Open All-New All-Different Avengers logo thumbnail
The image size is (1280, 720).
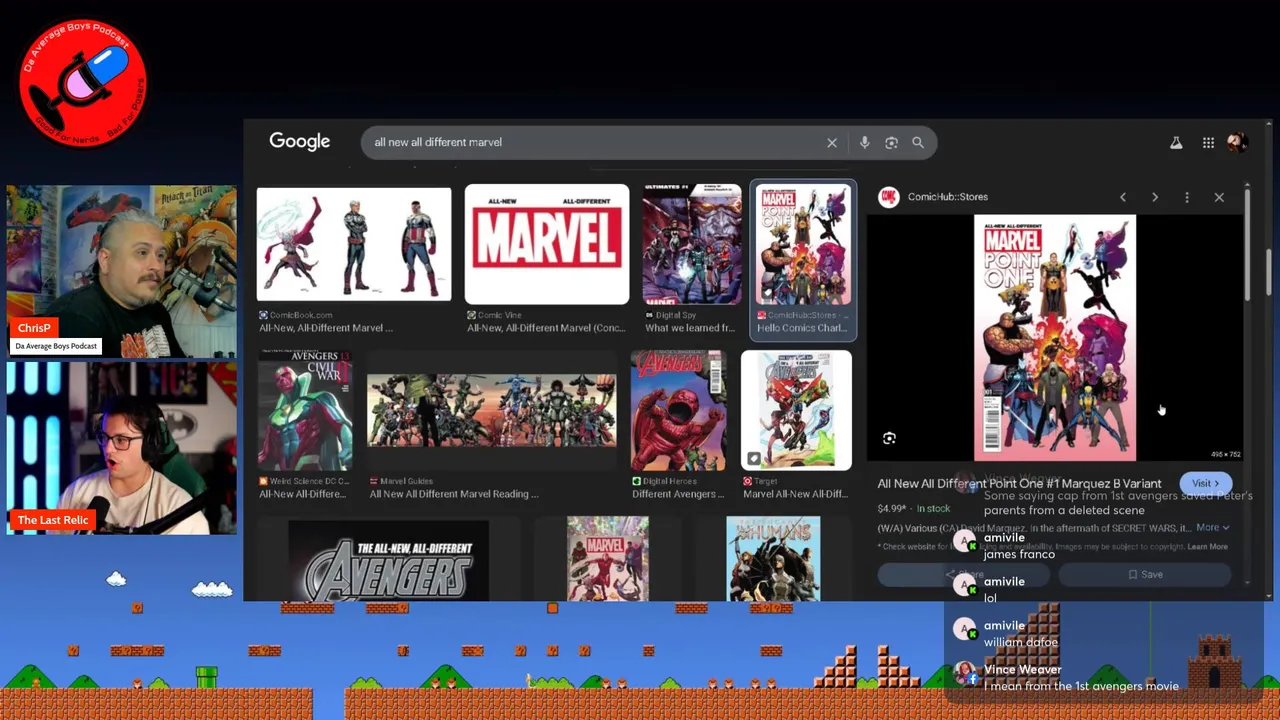click(388, 560)
